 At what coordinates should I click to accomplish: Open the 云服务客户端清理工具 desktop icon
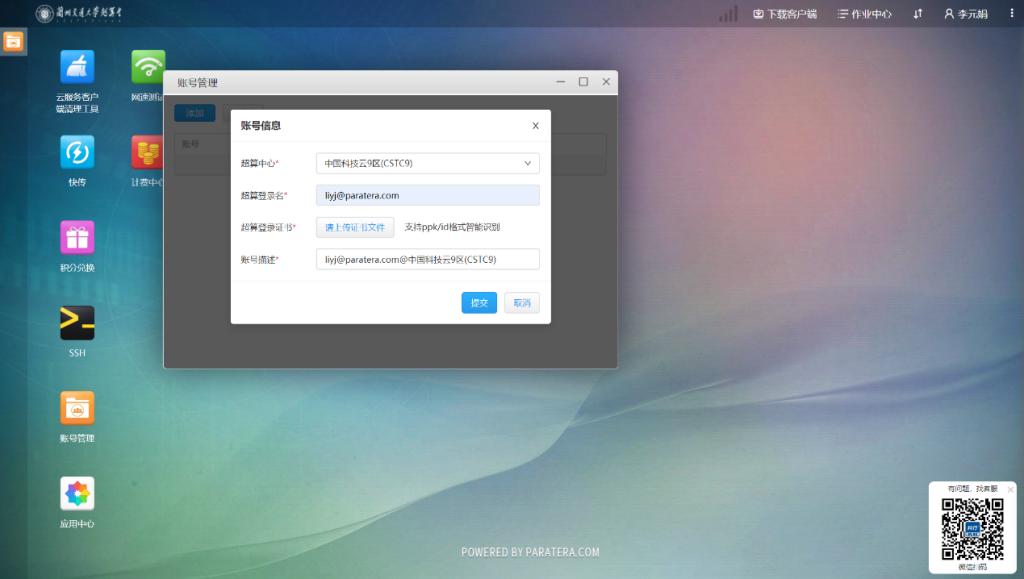tap(77, 68)
